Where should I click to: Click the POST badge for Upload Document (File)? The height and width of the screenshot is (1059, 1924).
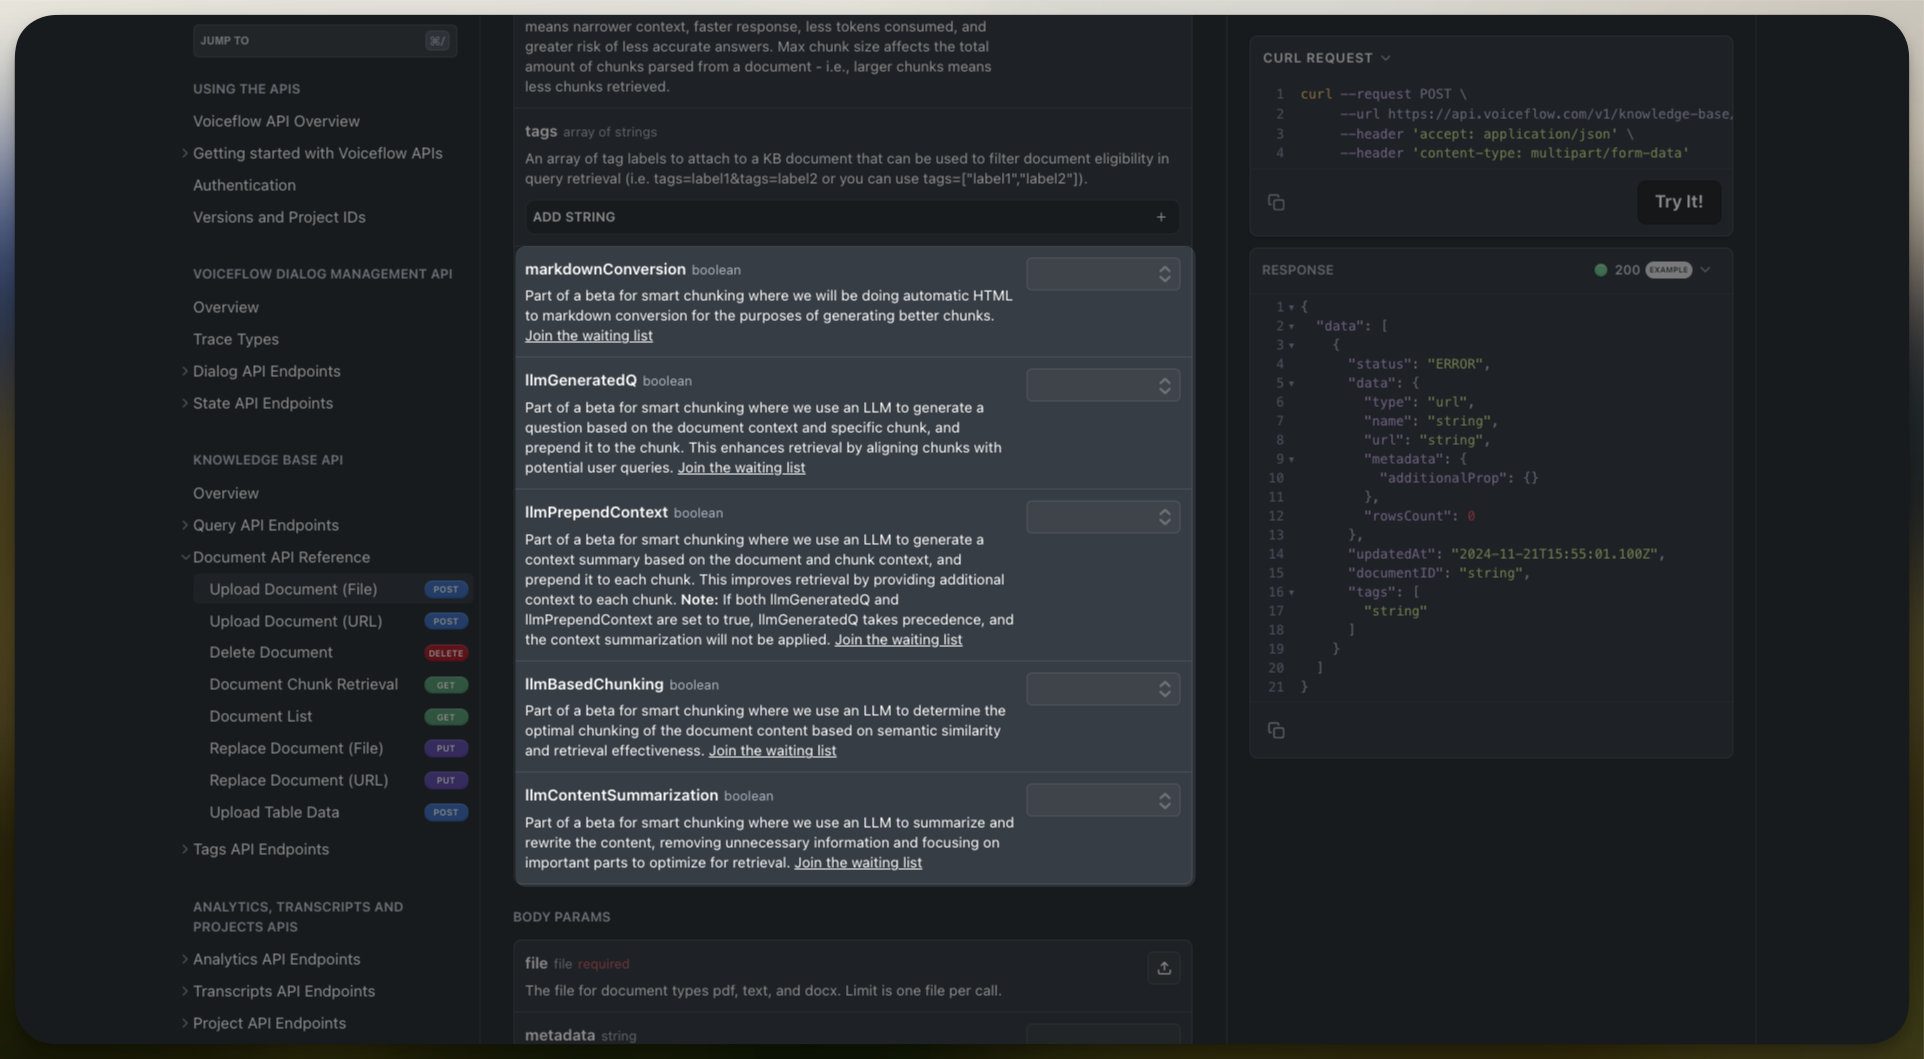pyautogui.click(x=446, y=589)
